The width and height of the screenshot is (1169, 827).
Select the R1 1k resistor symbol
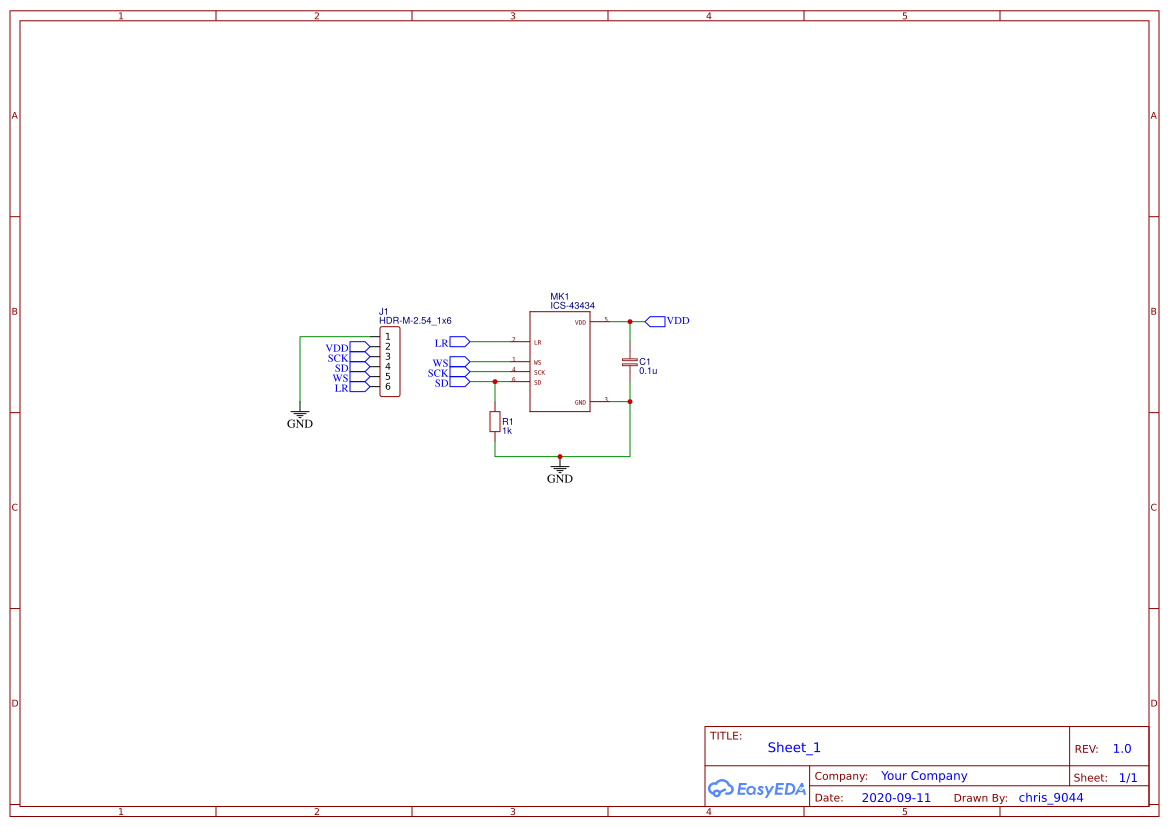[x=494, y=421]
